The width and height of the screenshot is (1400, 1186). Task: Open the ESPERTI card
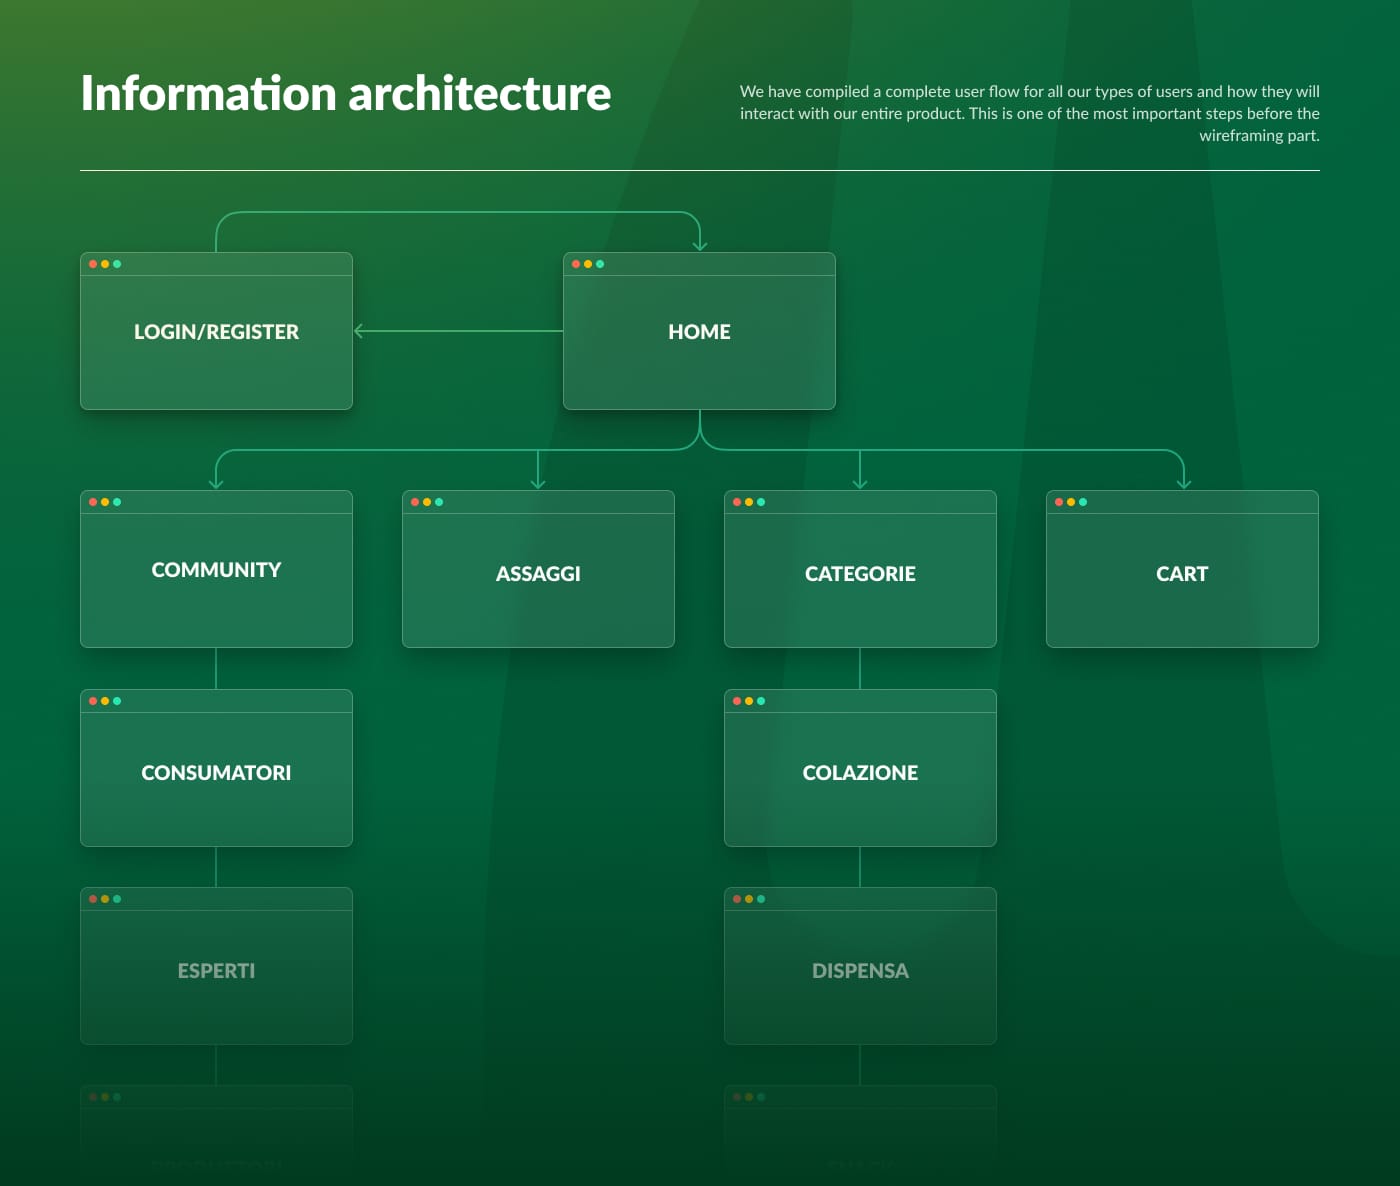(x=216, y=966)
